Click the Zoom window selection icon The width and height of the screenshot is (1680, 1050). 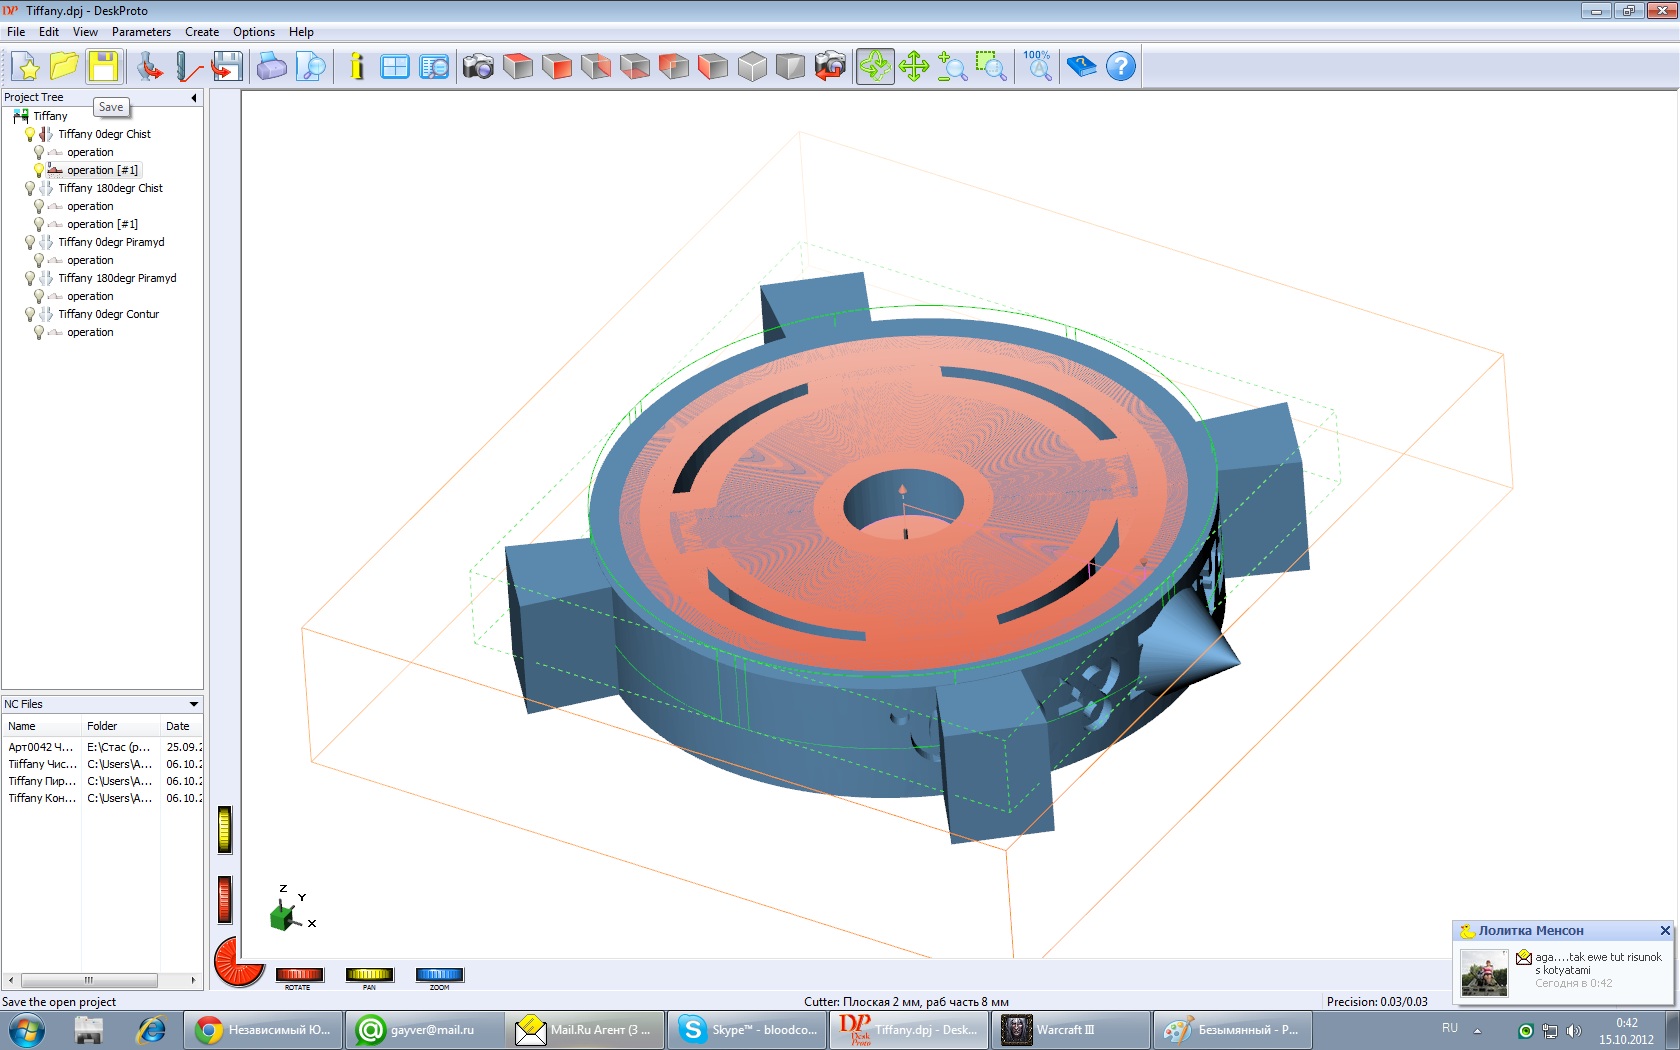click(x=990, y=67)
